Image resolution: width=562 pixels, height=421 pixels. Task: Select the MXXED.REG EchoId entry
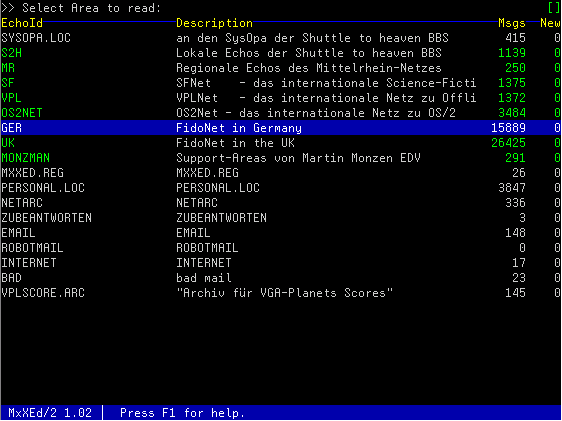[x=33, y=173]
